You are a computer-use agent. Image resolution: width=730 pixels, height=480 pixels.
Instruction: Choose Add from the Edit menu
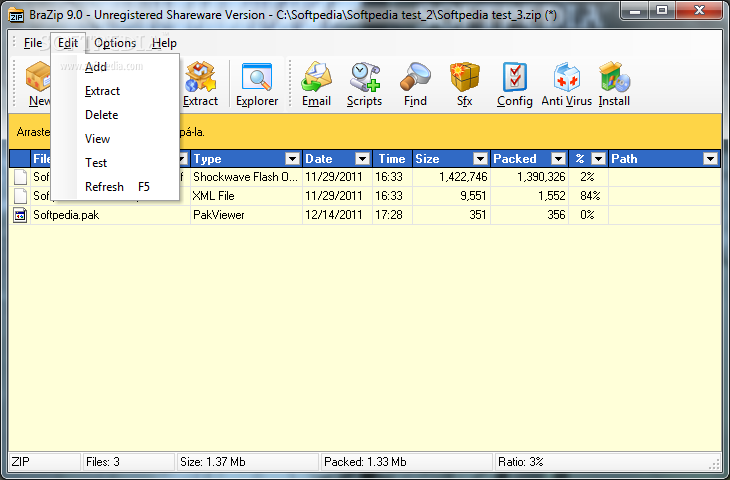click(x=115, y=67)
